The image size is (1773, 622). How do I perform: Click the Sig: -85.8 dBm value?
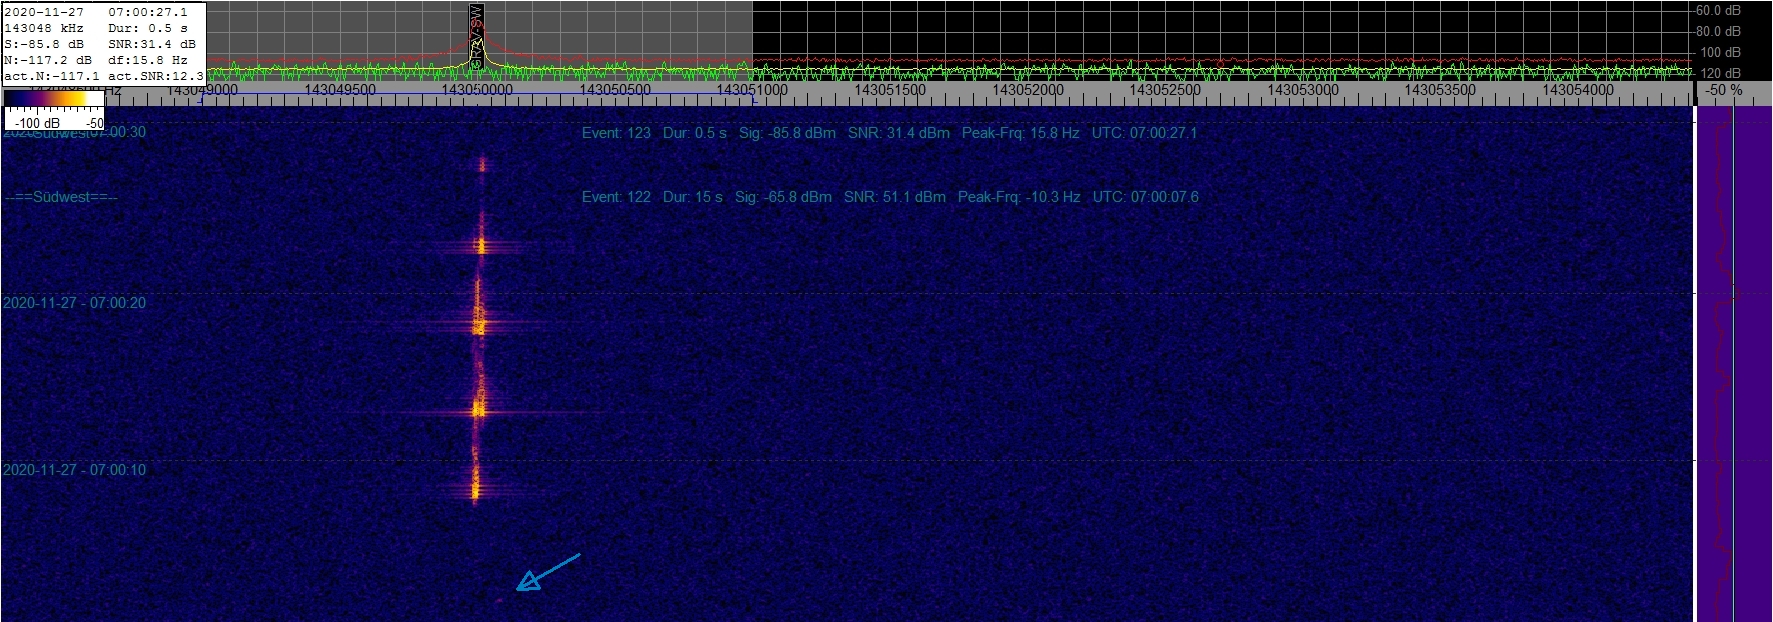click(787, 132)
